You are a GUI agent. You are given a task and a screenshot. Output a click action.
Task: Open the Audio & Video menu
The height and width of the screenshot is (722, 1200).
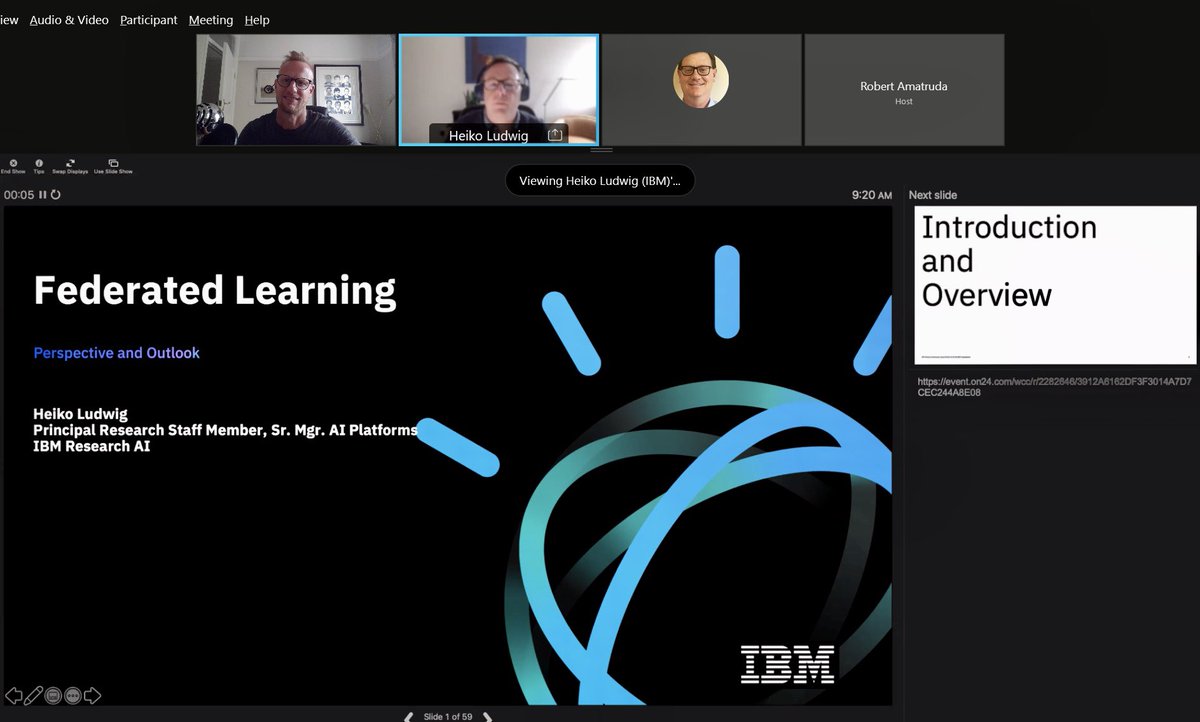click(69, 20)
